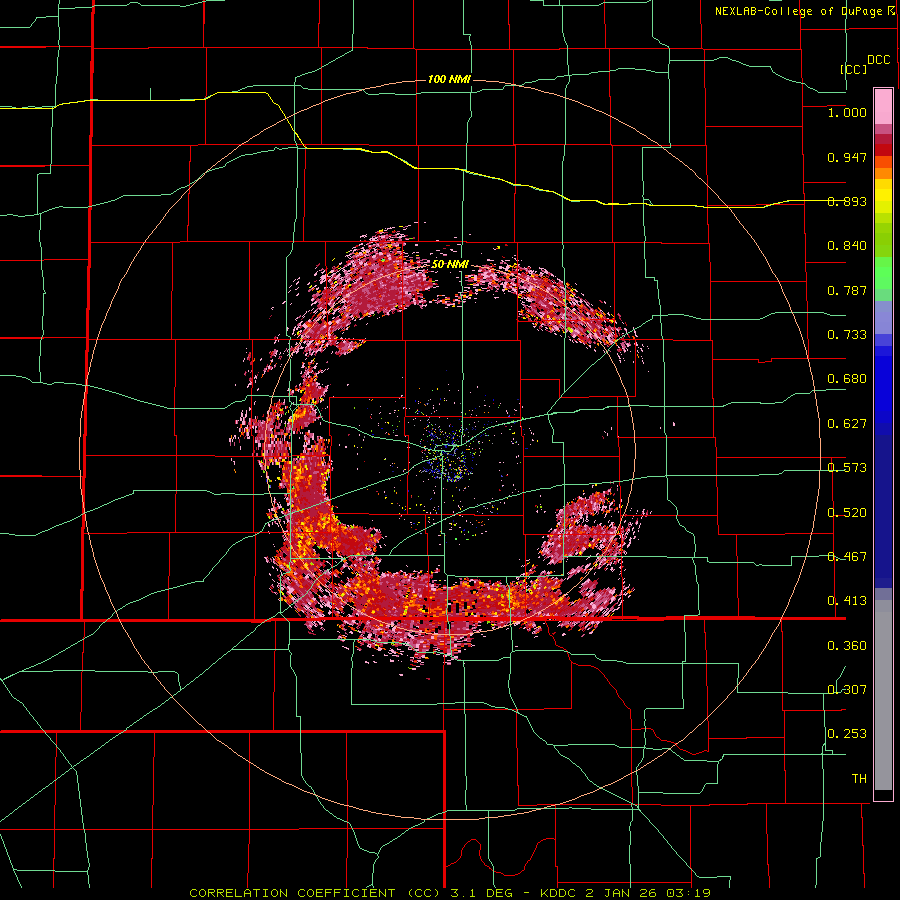This screenshot has width=900, height=900.
Task: Click the TH threshold label
Action: [859, 779]
